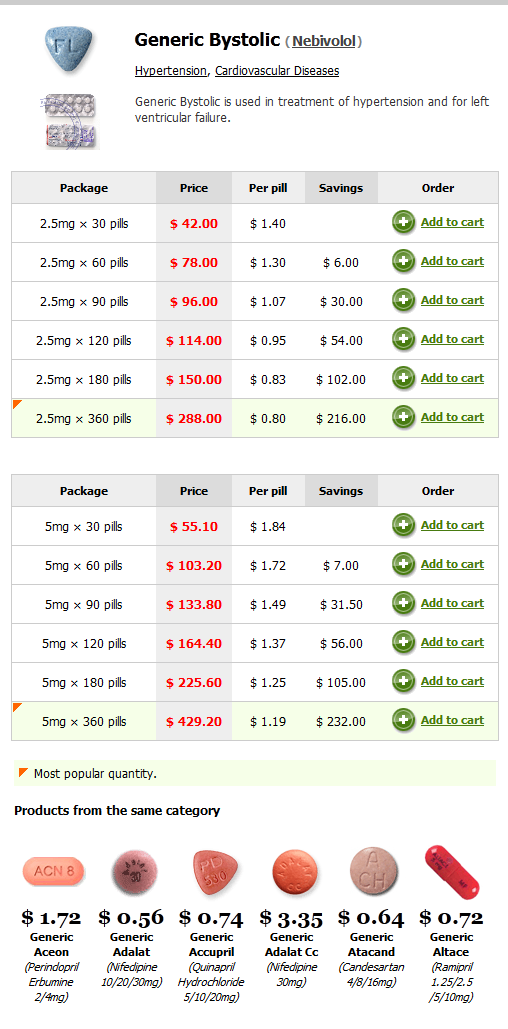Add 5mg × 120 pills to cart link
Screen dimensions: 508x1029
452,642
